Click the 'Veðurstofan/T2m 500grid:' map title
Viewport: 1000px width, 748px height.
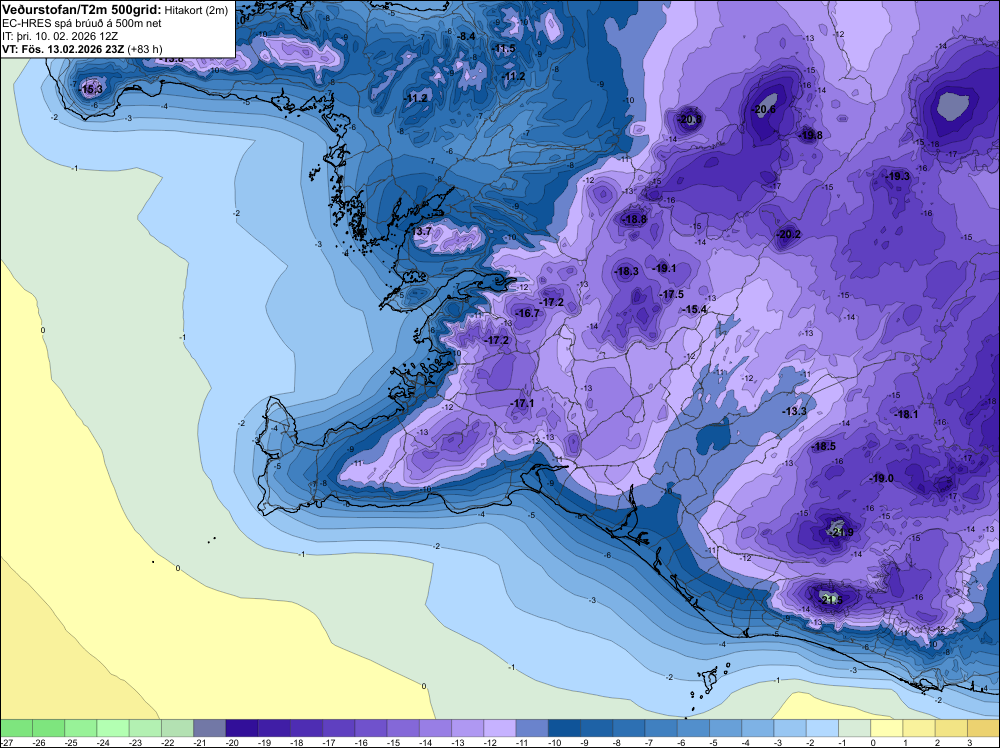coord(82,10)
